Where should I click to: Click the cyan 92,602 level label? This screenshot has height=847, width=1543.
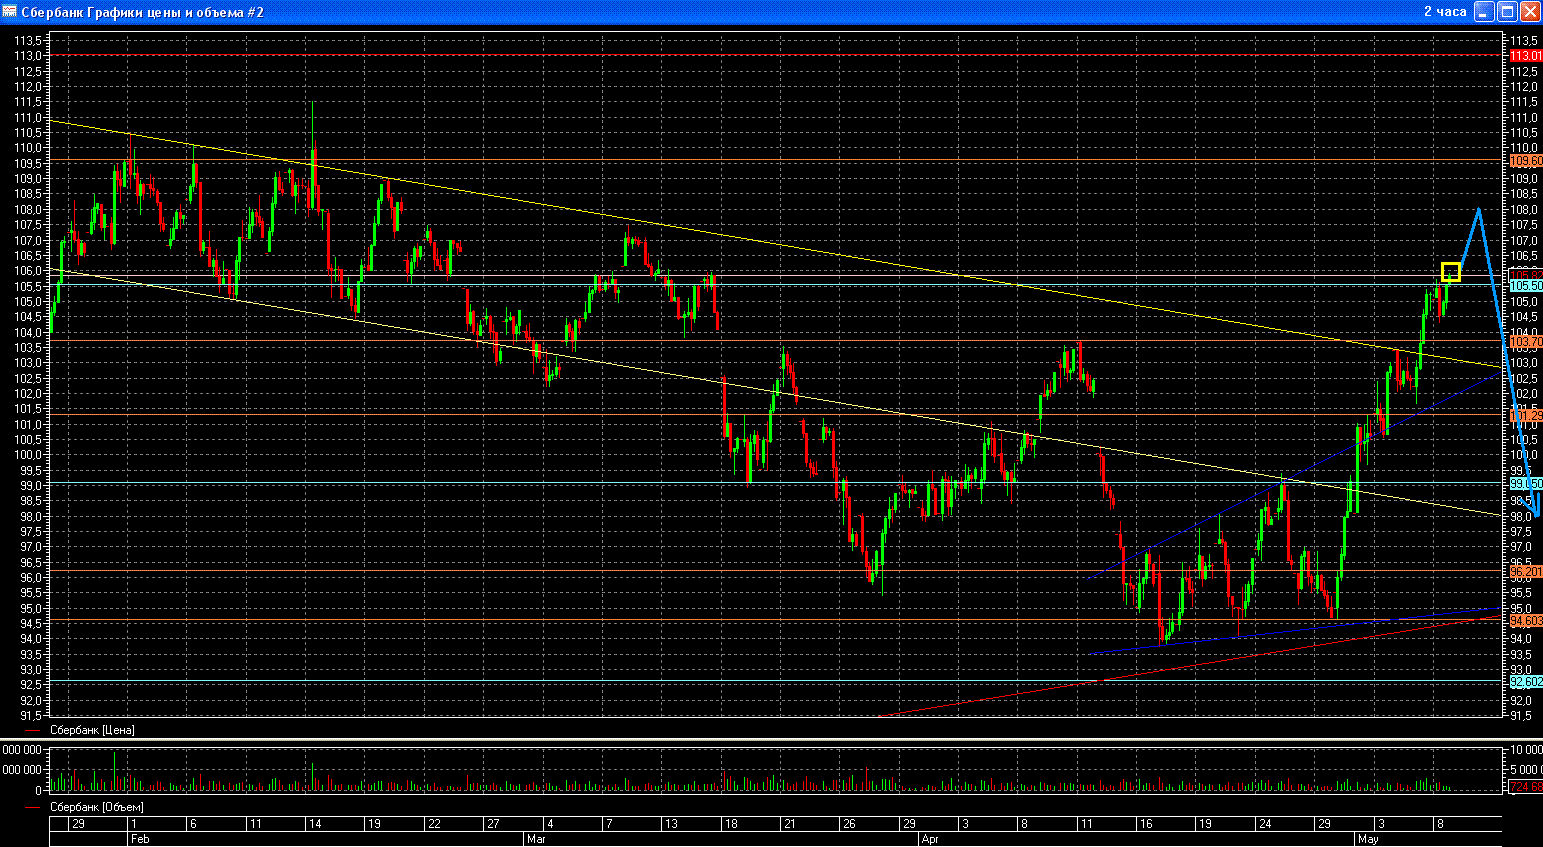click(1525, 682)
